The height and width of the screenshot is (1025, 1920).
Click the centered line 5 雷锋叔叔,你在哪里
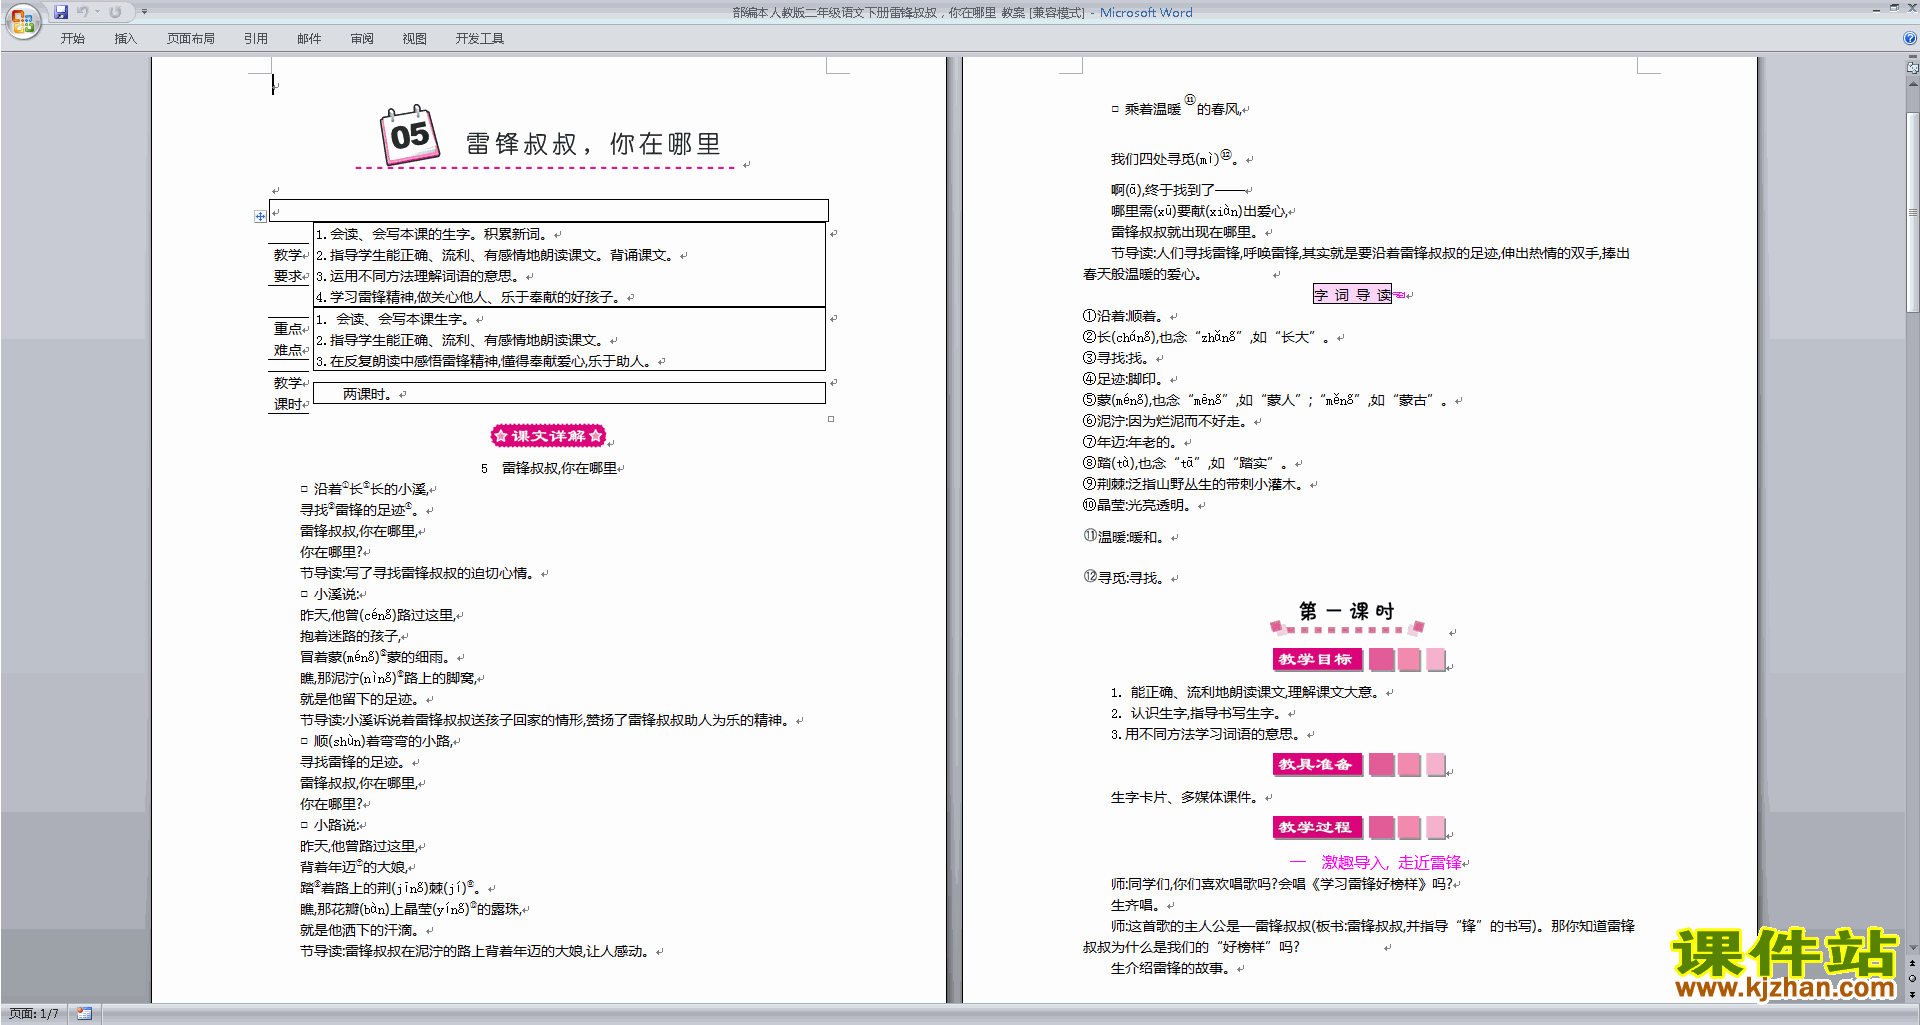click(x=549, y=468)
